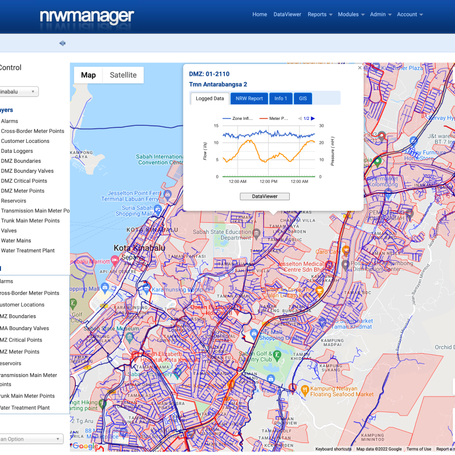This screenshot has width=455, height=455.
Task: Click the previous-page arrow in the chart legend
Action: 300,118
